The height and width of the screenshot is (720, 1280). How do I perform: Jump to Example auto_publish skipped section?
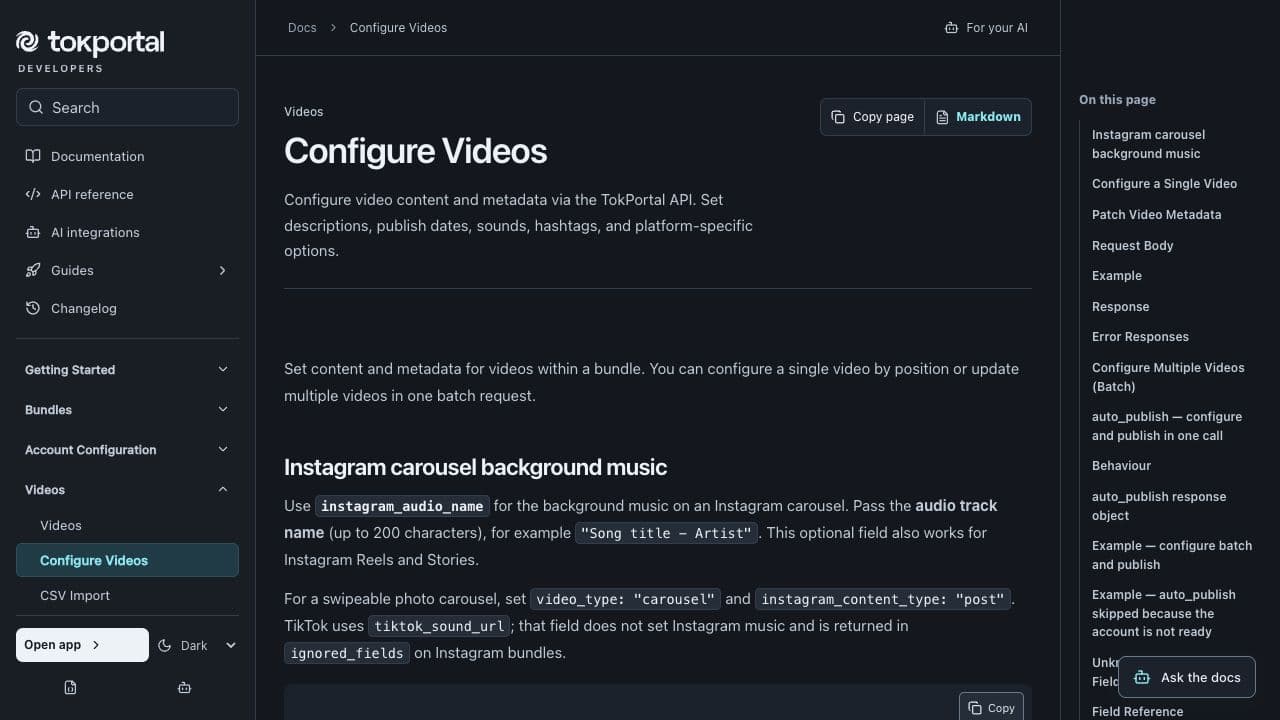(x=1164, y=613)
